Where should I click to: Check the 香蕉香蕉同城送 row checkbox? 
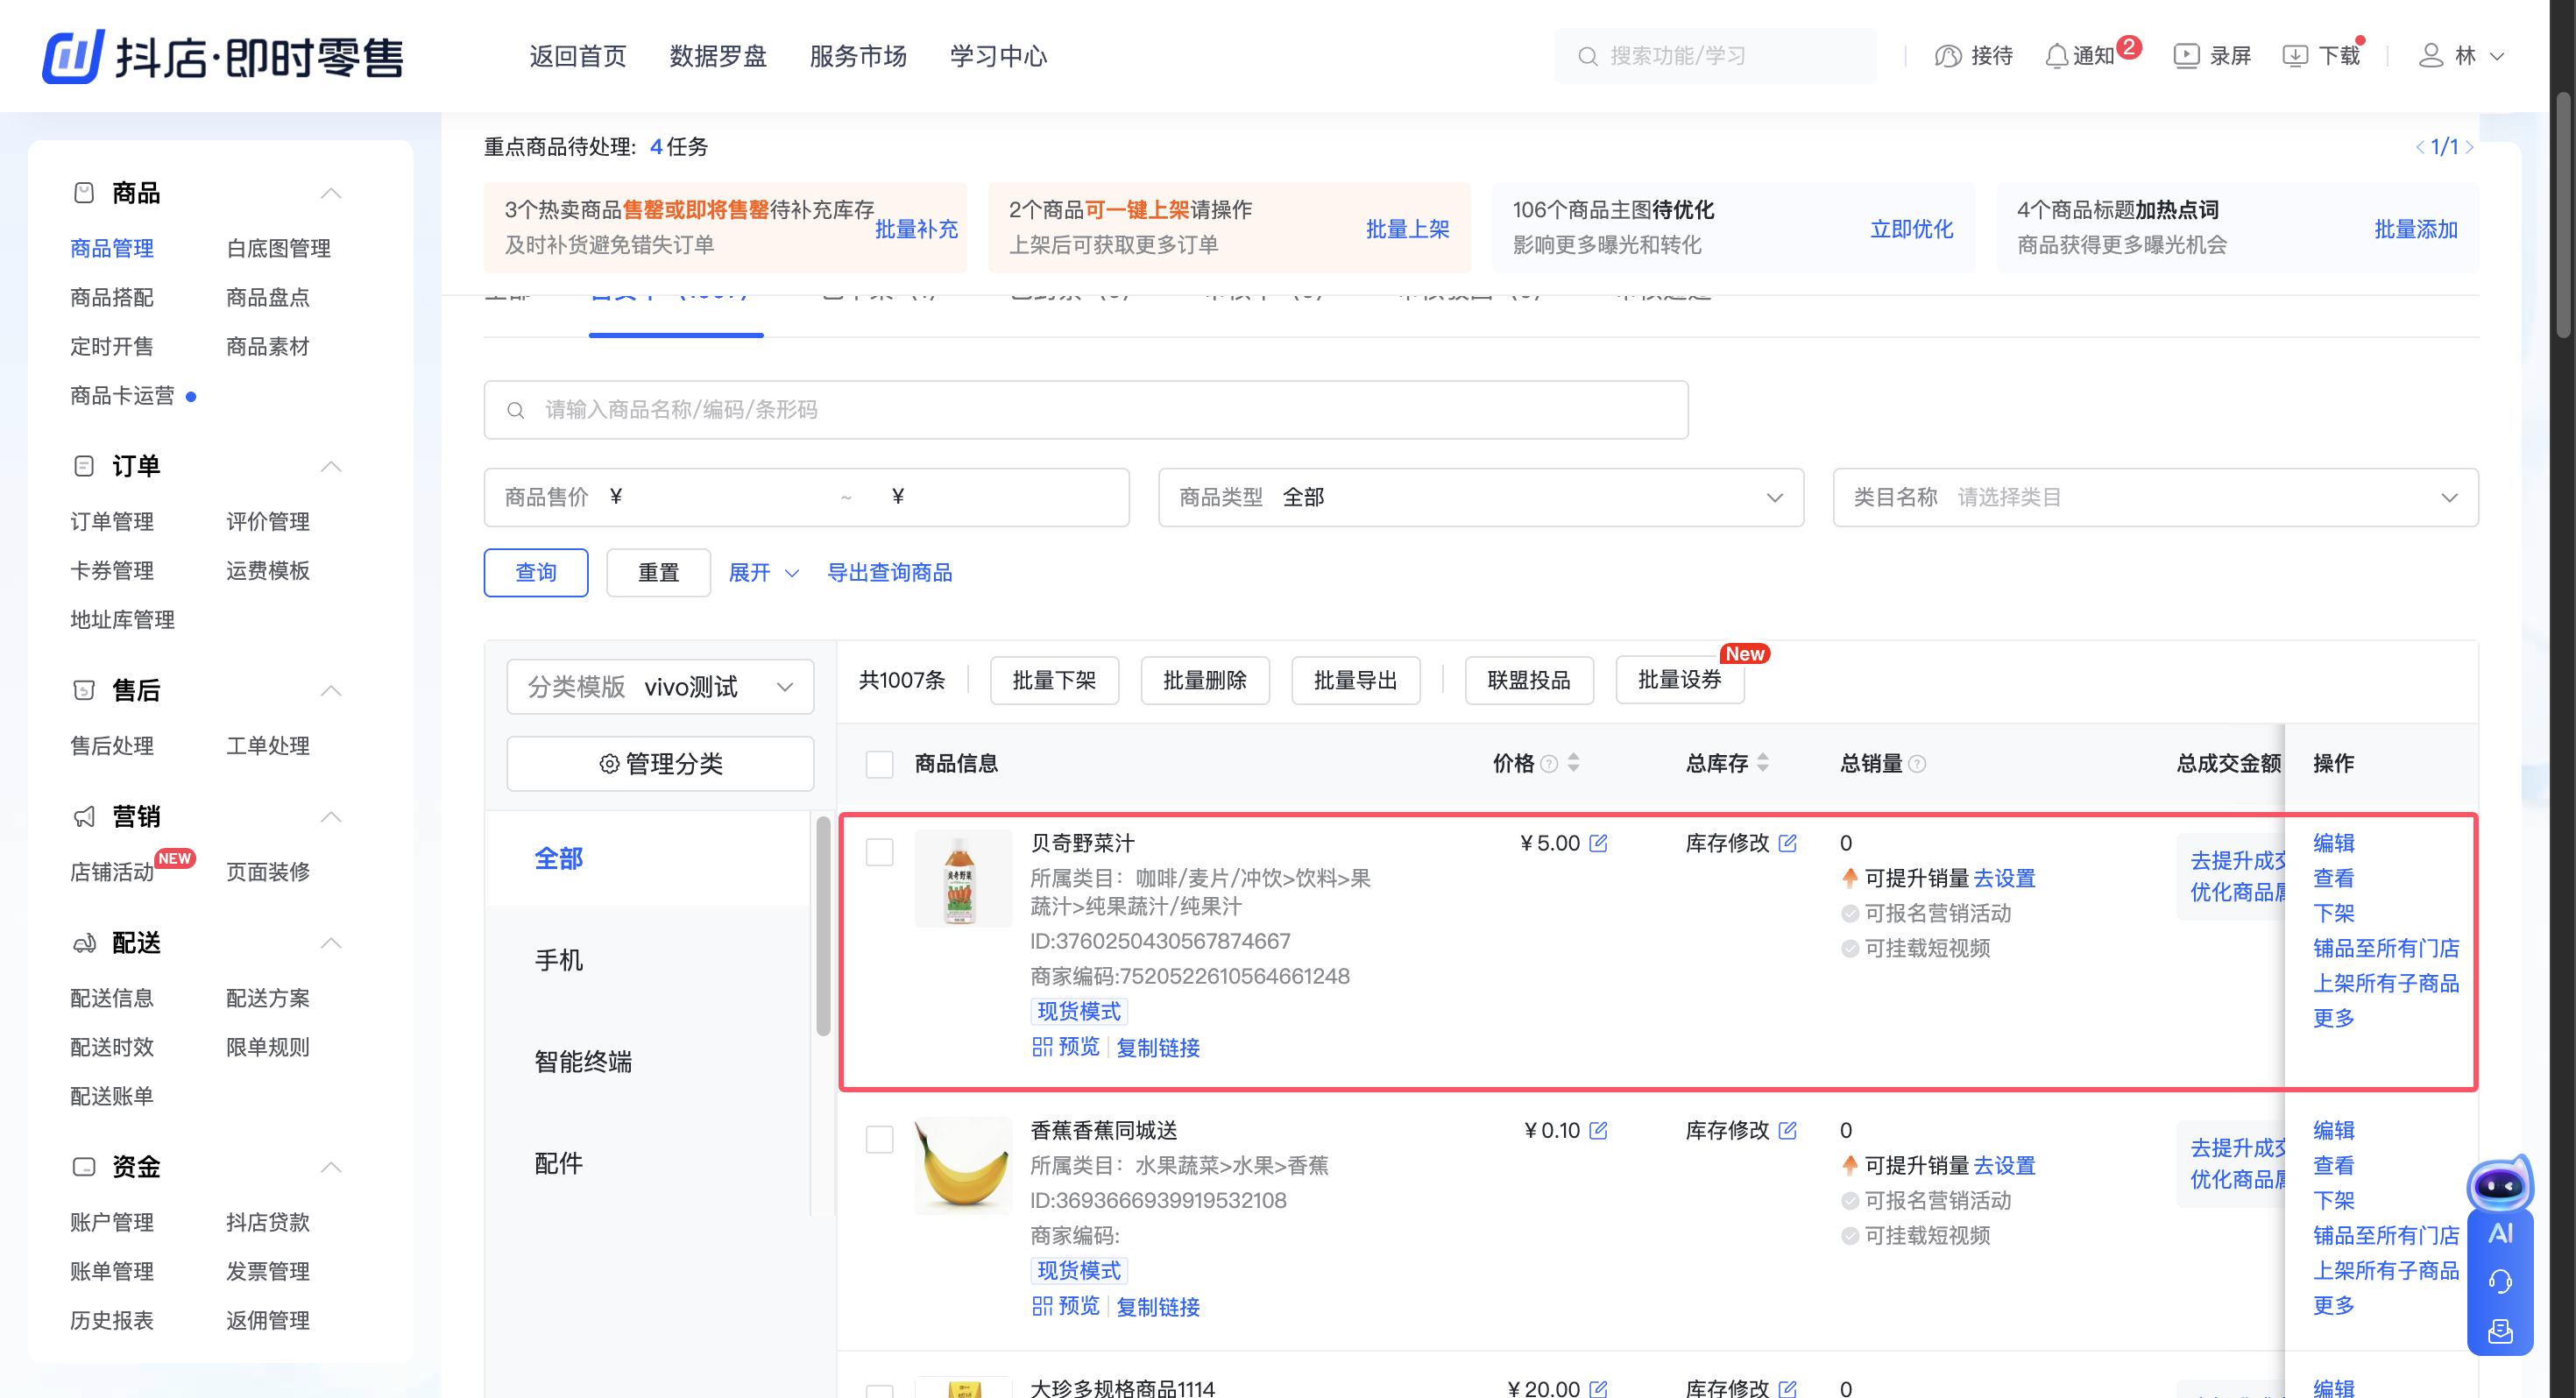(879, 1139)
